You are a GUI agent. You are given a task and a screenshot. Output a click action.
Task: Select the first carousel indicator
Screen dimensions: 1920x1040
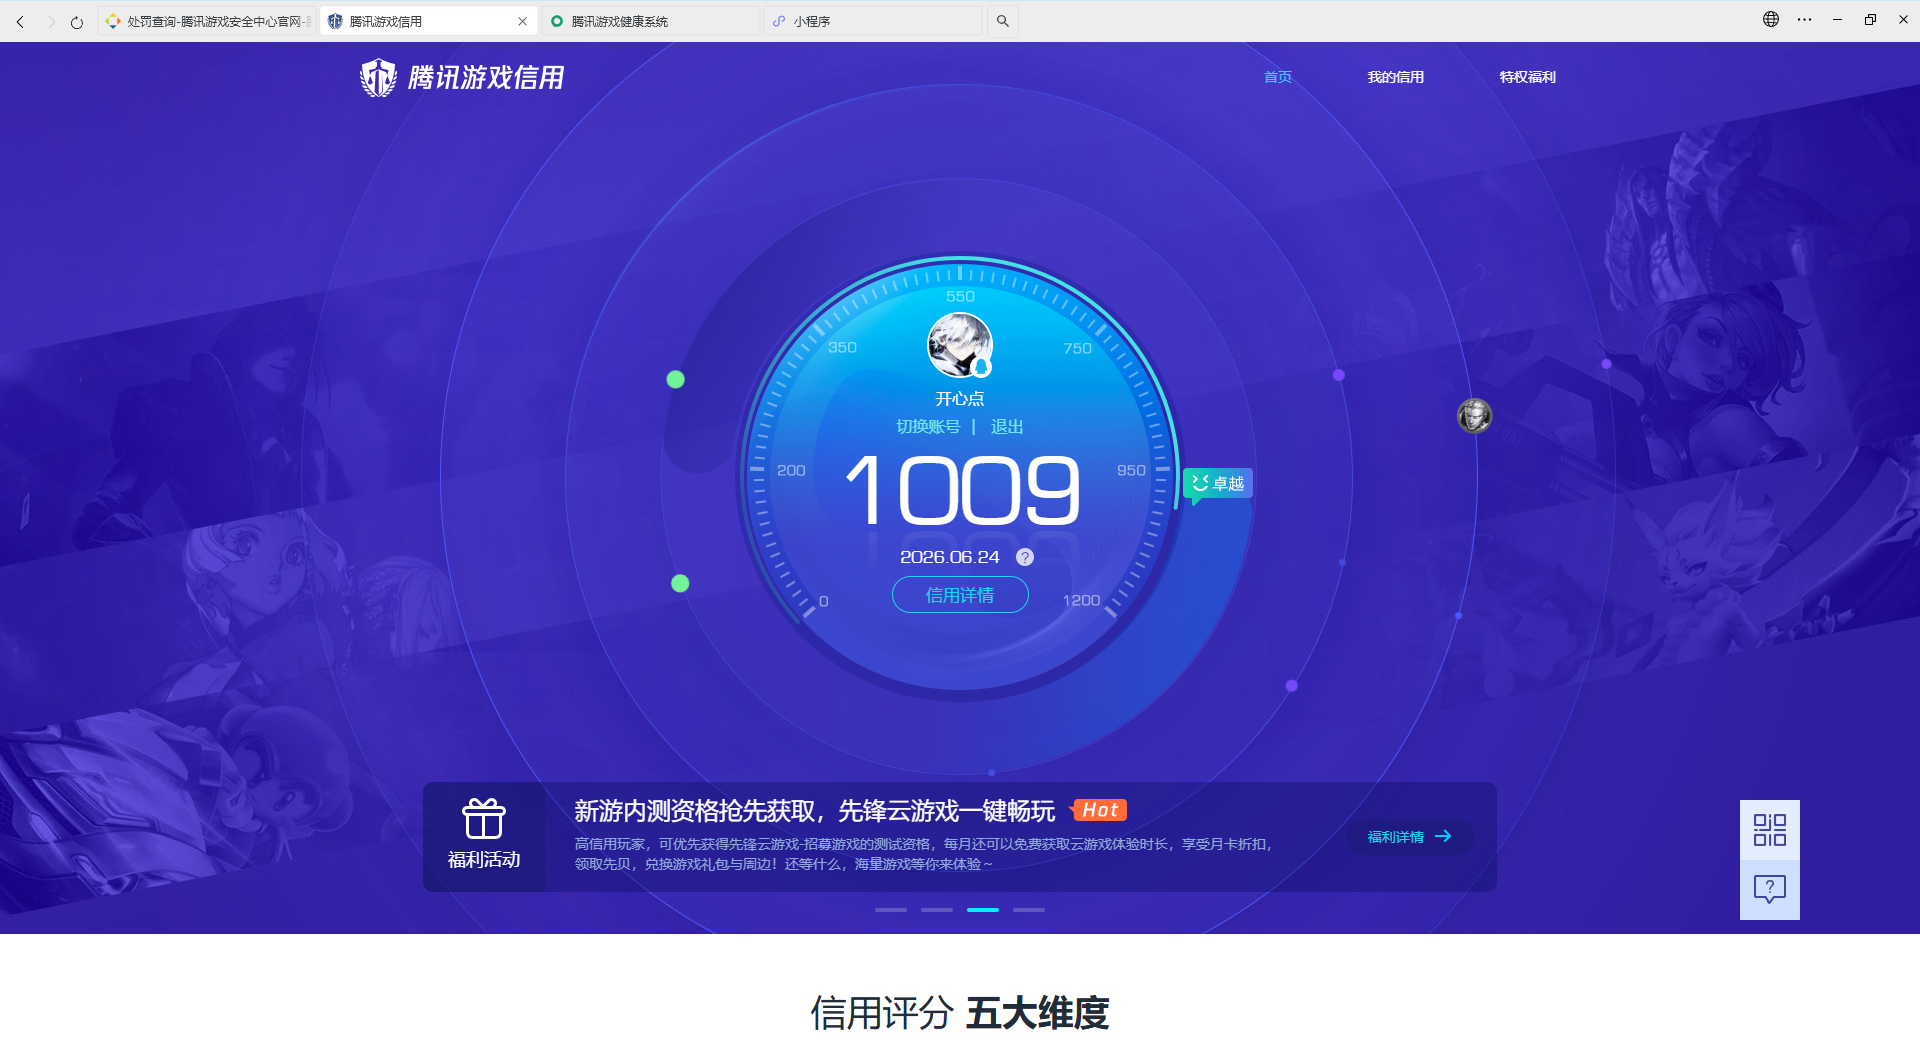tap(891, 910)
